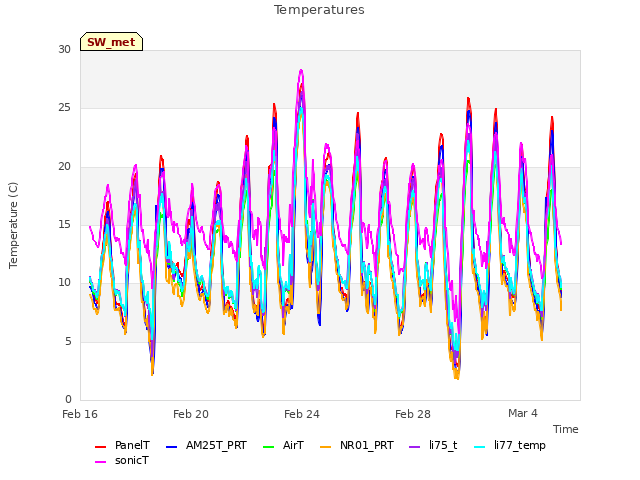Click the 5 y-axis tick label
The width and height of the screenshot is (640, 480).
[68, 341]
